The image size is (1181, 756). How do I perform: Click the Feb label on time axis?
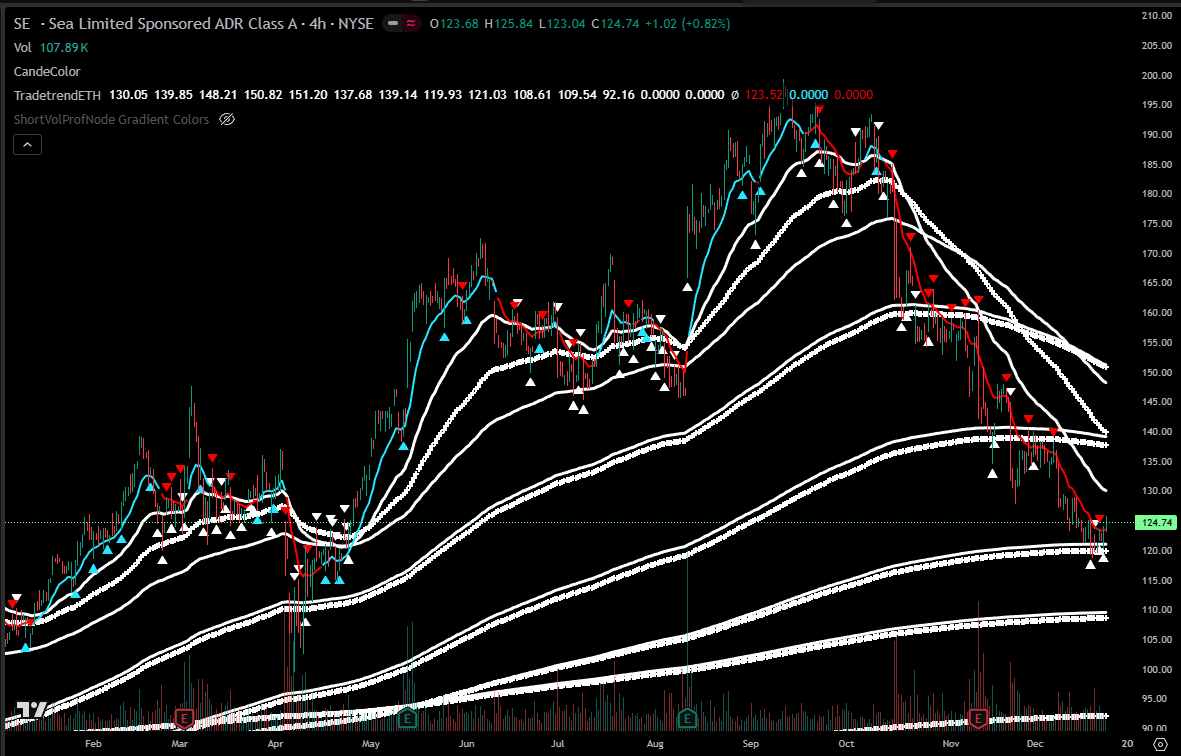[93, 744]
